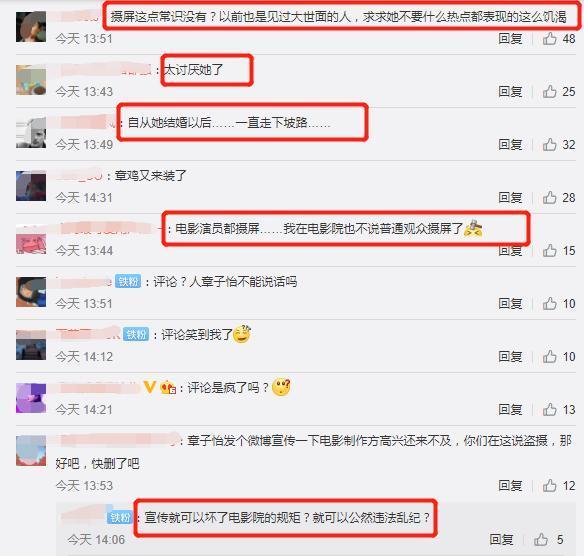Open the purple avatar of 14:21 commenter
The height and width of the screenshot is (556, 584).
click(x=31, y=398)
